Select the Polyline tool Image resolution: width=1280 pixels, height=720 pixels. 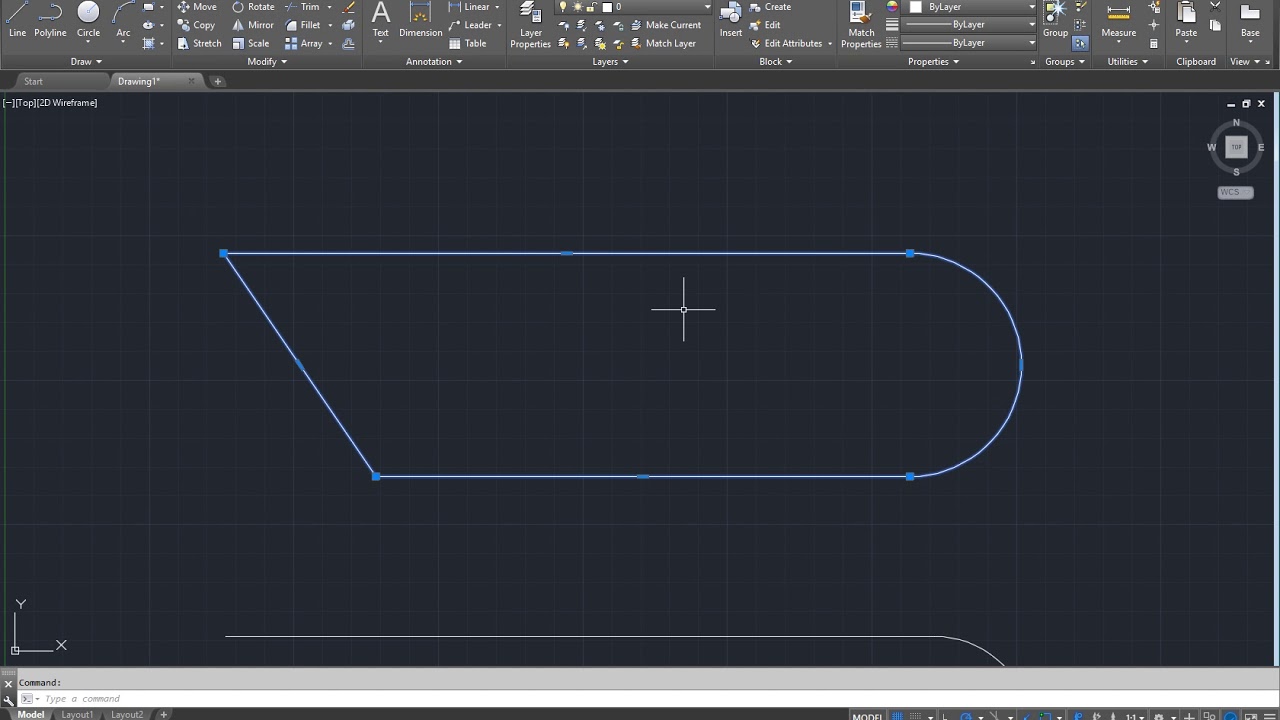[x=50, y=20]
